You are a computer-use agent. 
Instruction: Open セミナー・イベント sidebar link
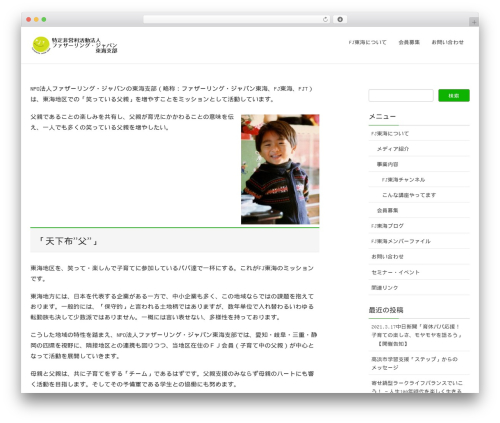click(395, 272)
